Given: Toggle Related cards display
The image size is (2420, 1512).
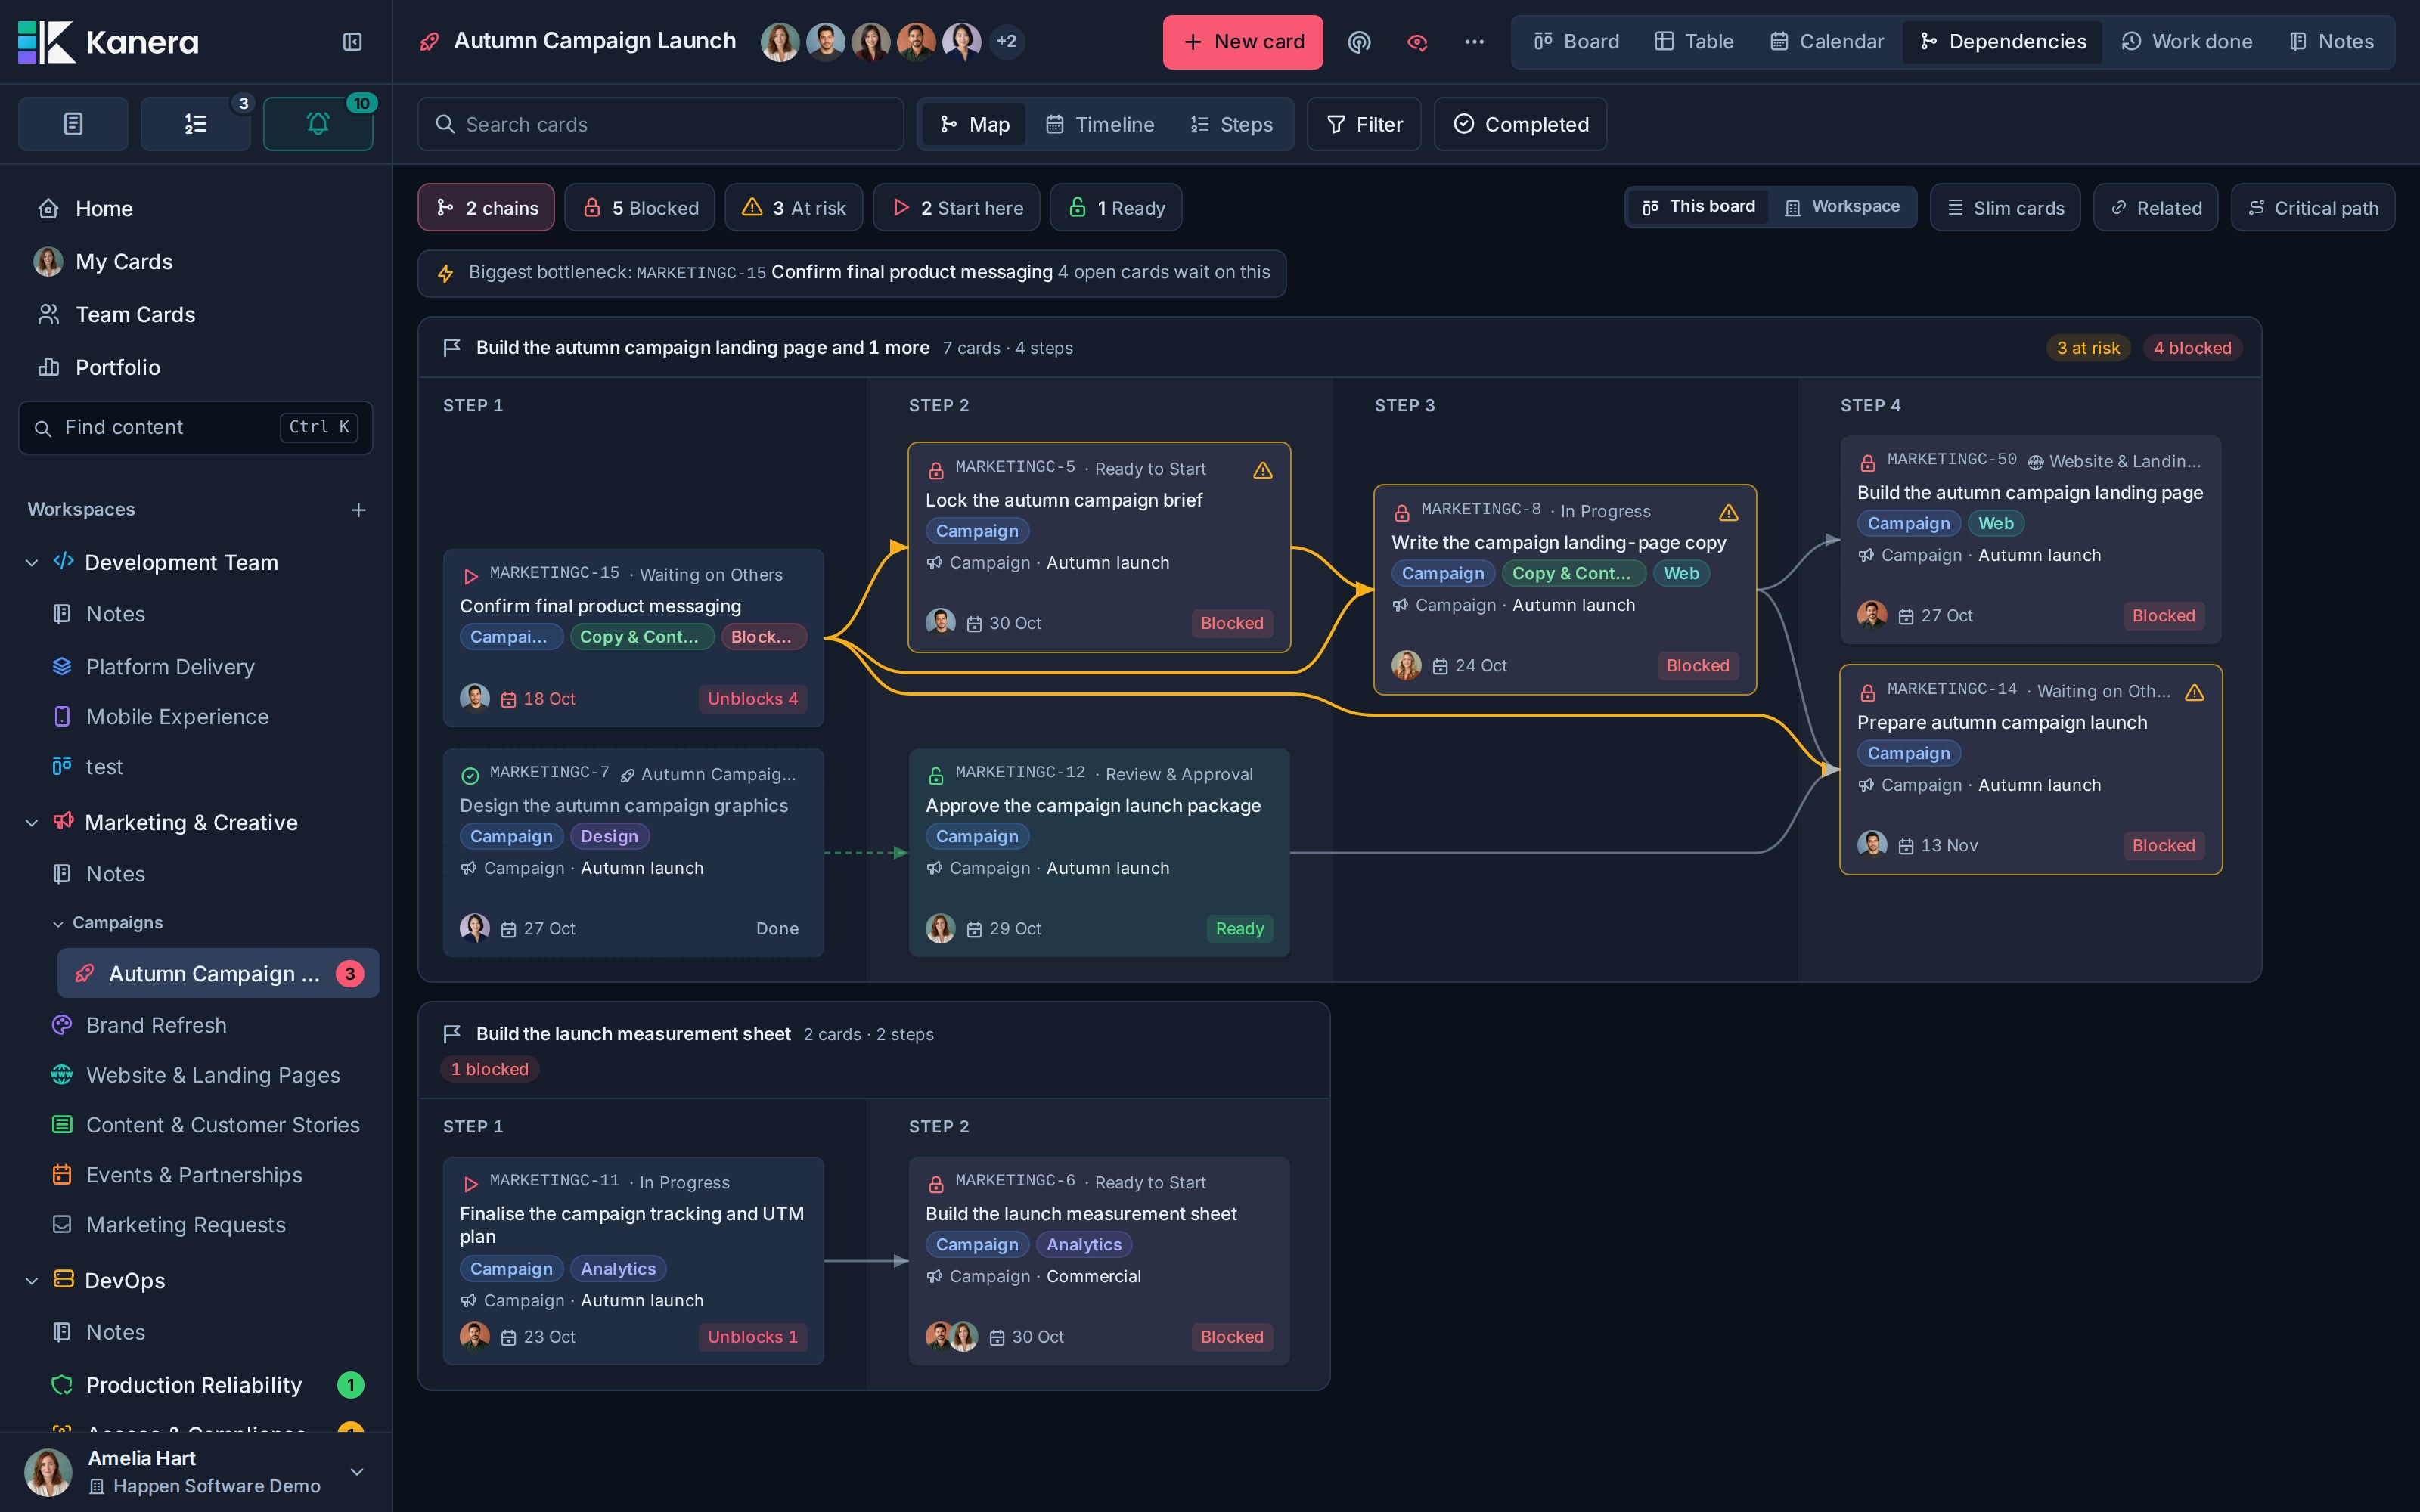Looking at the screenshot, I should tap(2156, 208).
